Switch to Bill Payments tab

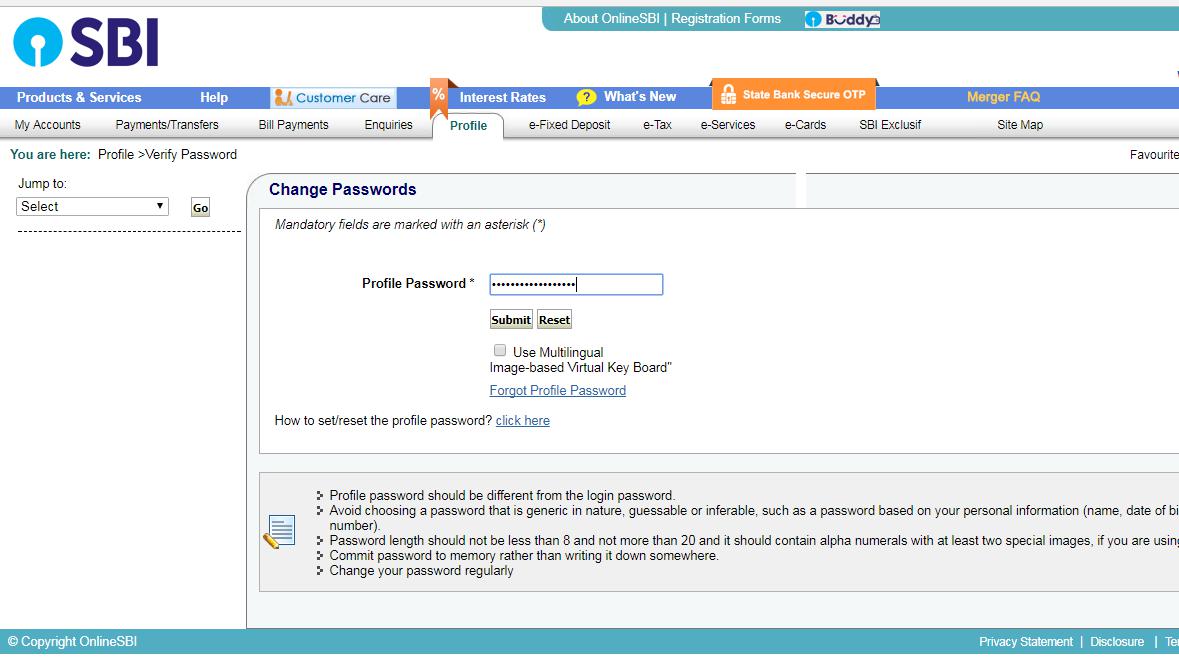293,125
